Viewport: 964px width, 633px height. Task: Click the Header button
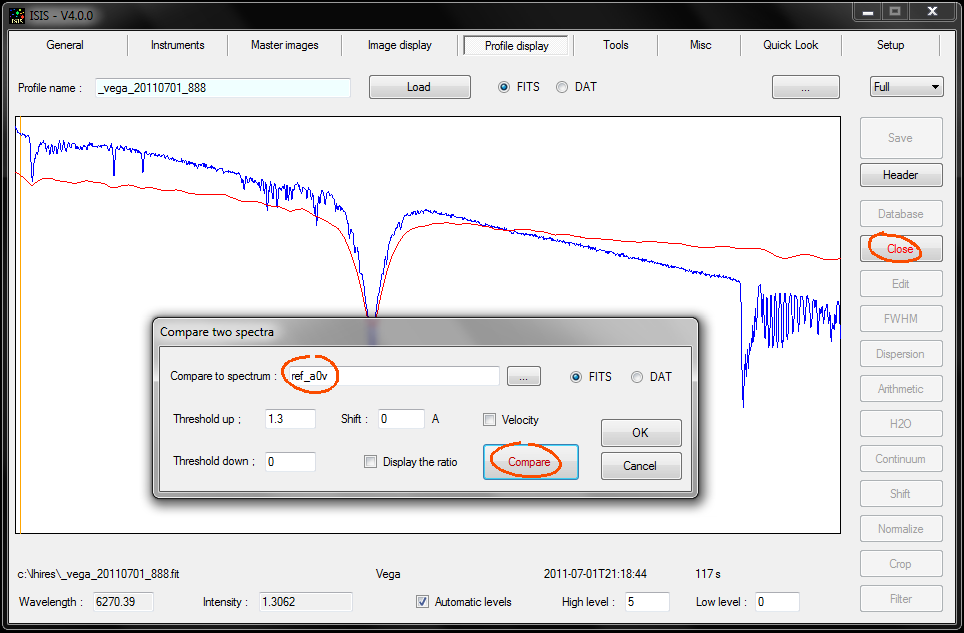(x=900, y=175)
